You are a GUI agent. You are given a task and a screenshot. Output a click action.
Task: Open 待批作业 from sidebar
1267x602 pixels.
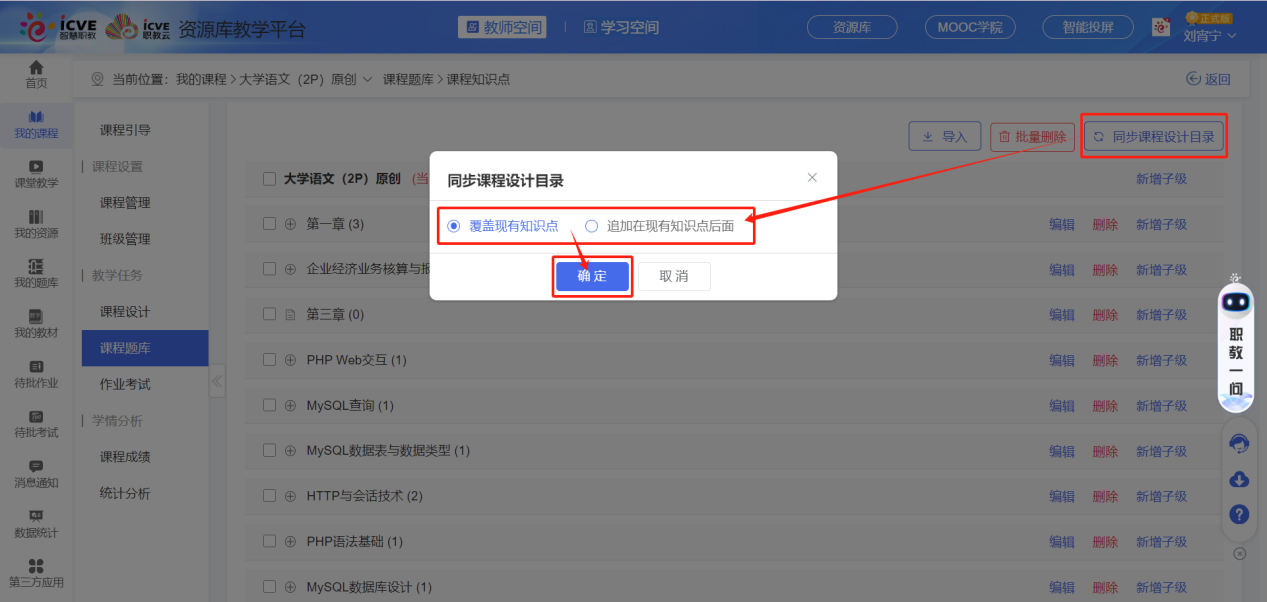pyautogui.click(x=36, y=375)
